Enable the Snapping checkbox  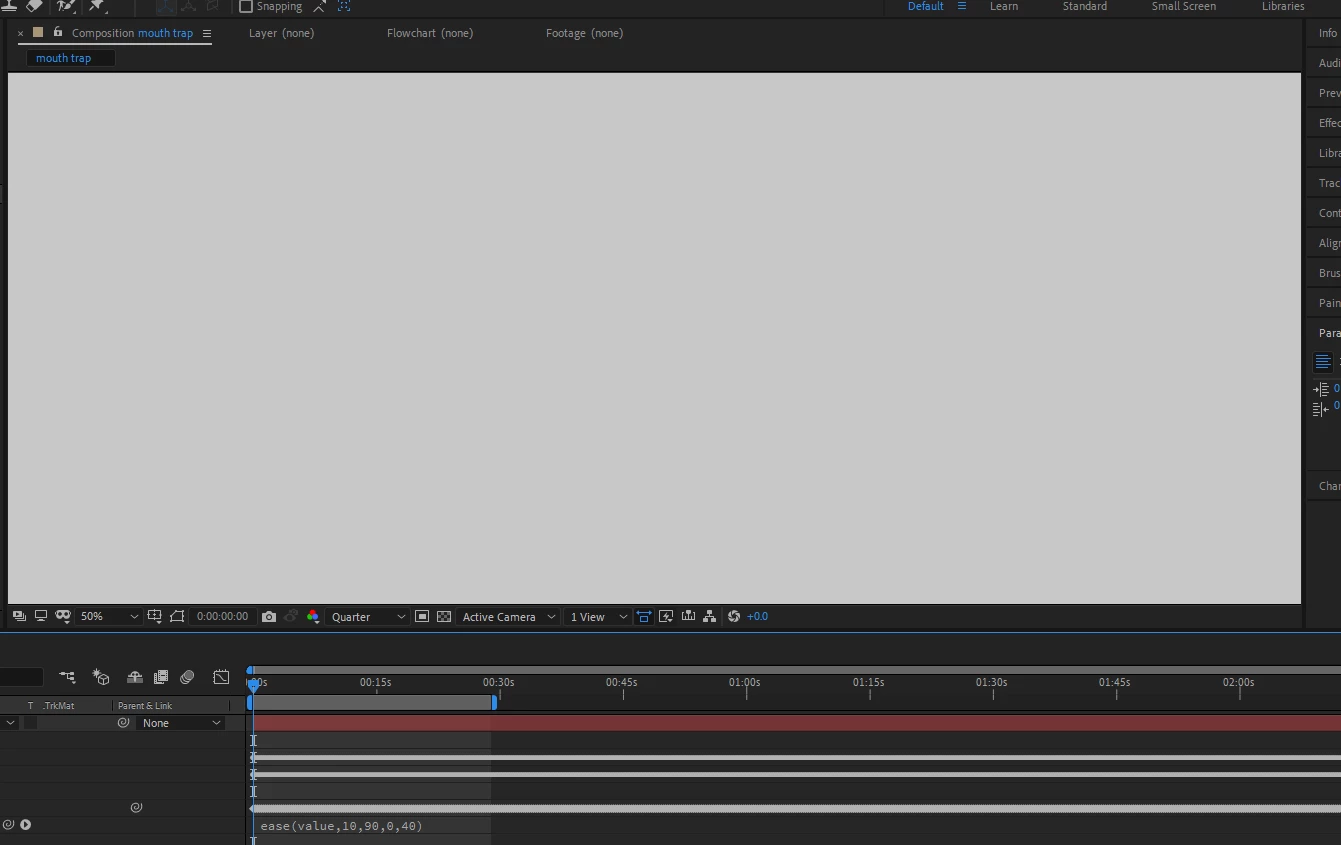(246, 6)
